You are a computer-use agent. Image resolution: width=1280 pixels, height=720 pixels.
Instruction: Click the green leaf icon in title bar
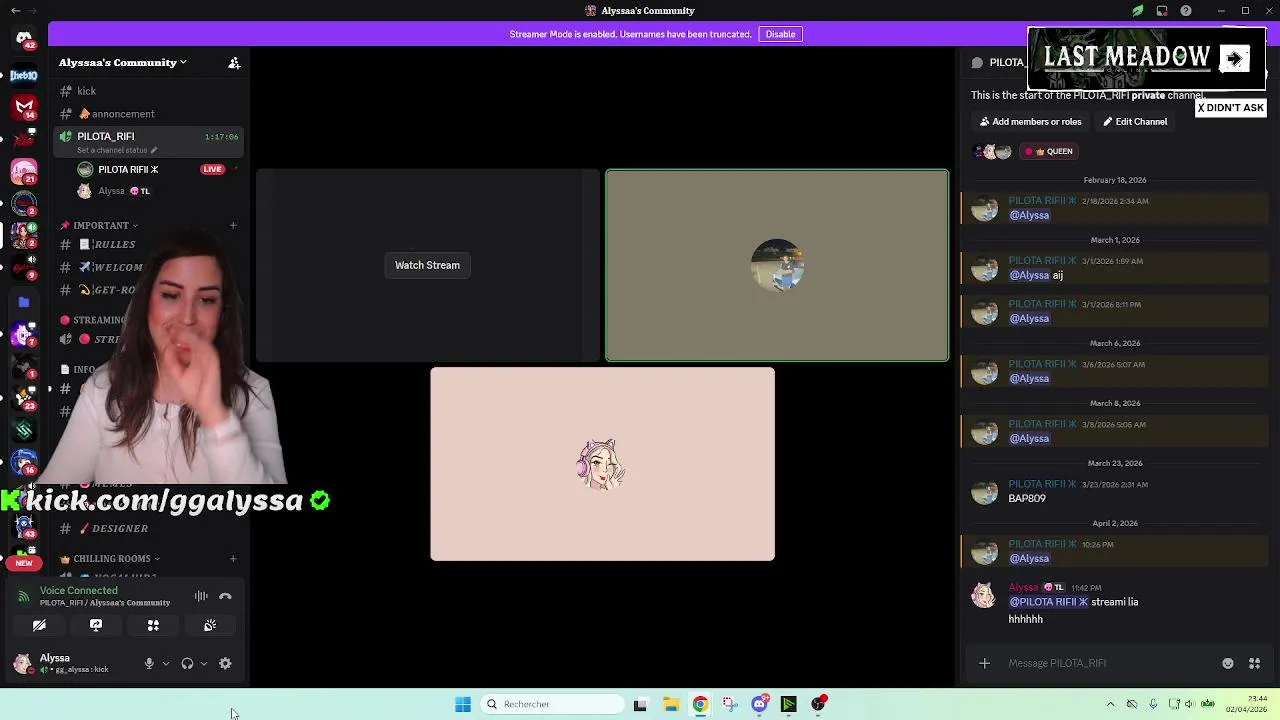pyautogui.click(x=1138, y=11)
